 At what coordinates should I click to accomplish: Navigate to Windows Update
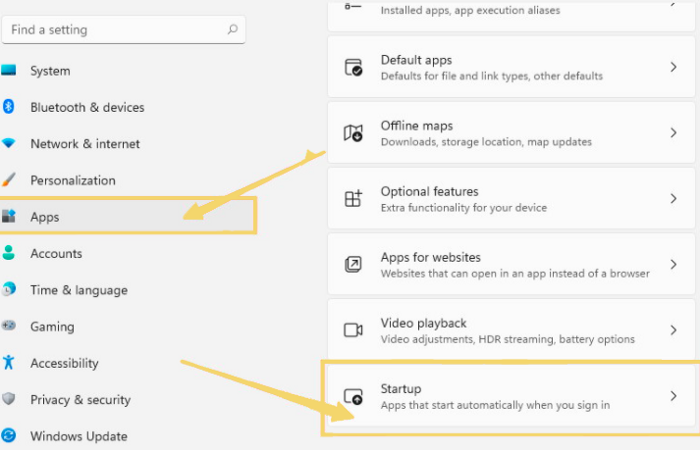coord(78,436)
